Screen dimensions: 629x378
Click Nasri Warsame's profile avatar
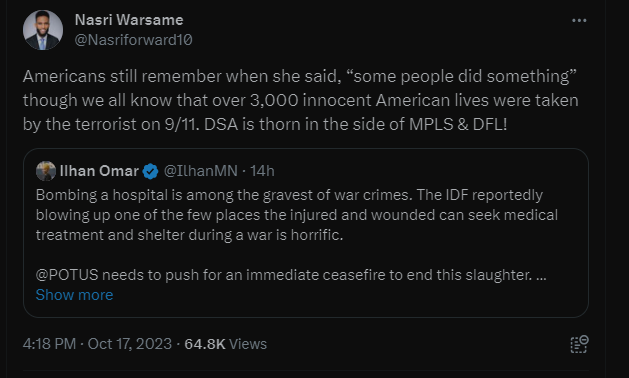[x=43, y=30]
